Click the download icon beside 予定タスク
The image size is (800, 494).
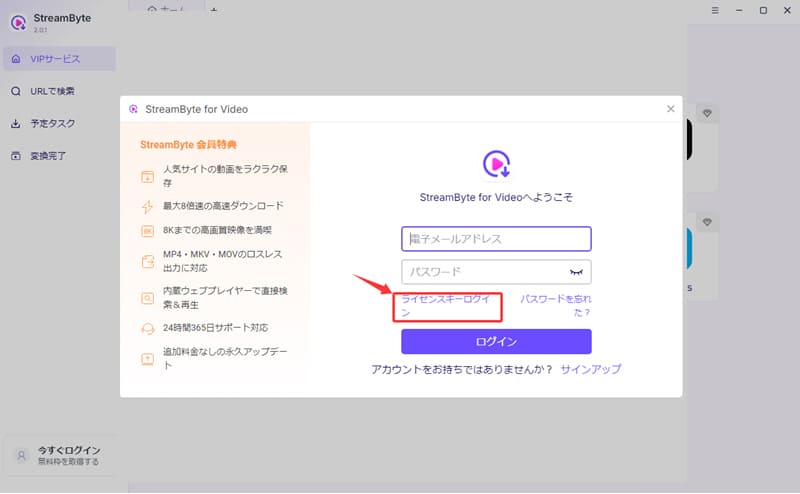coord(16,124)
